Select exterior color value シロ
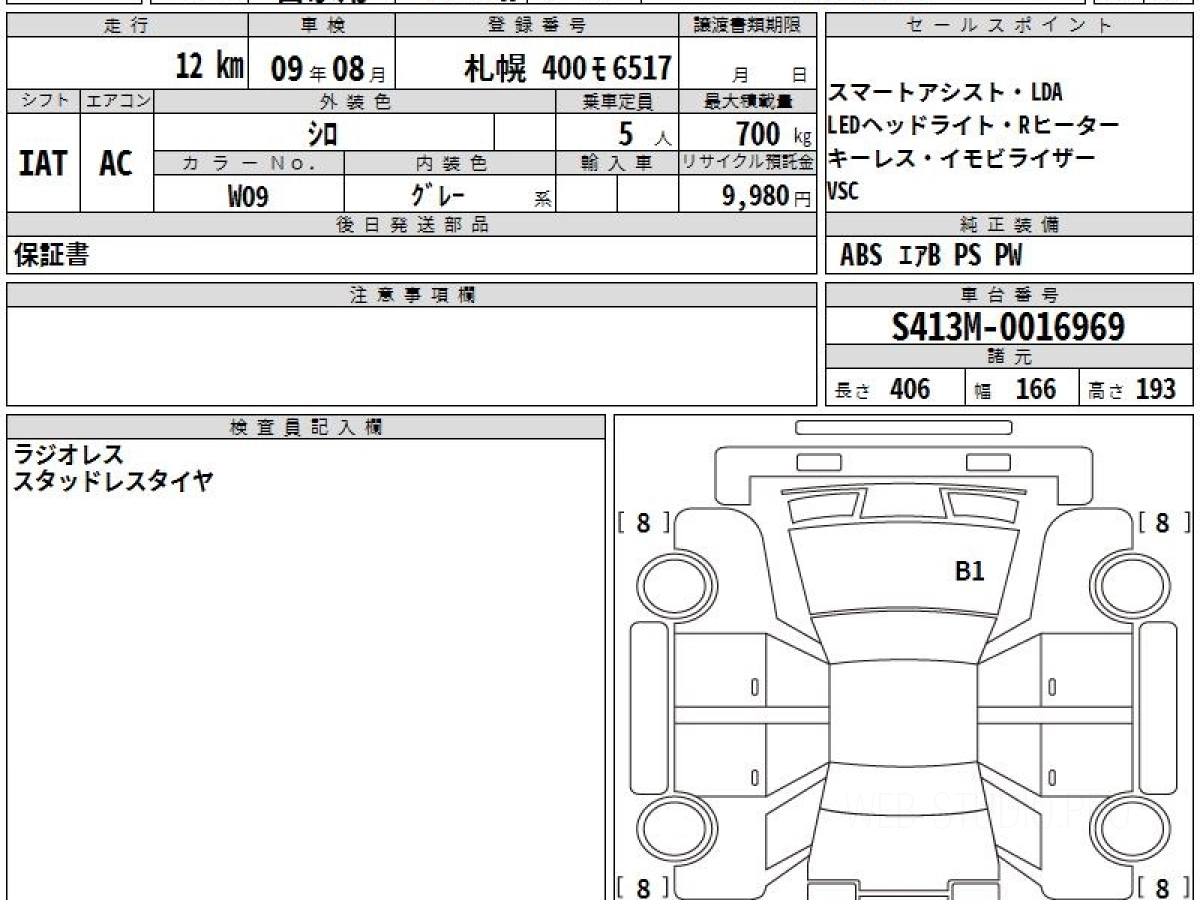Image resolution: width=1200 pixels, height=900 pixels. tap(322, 133)
